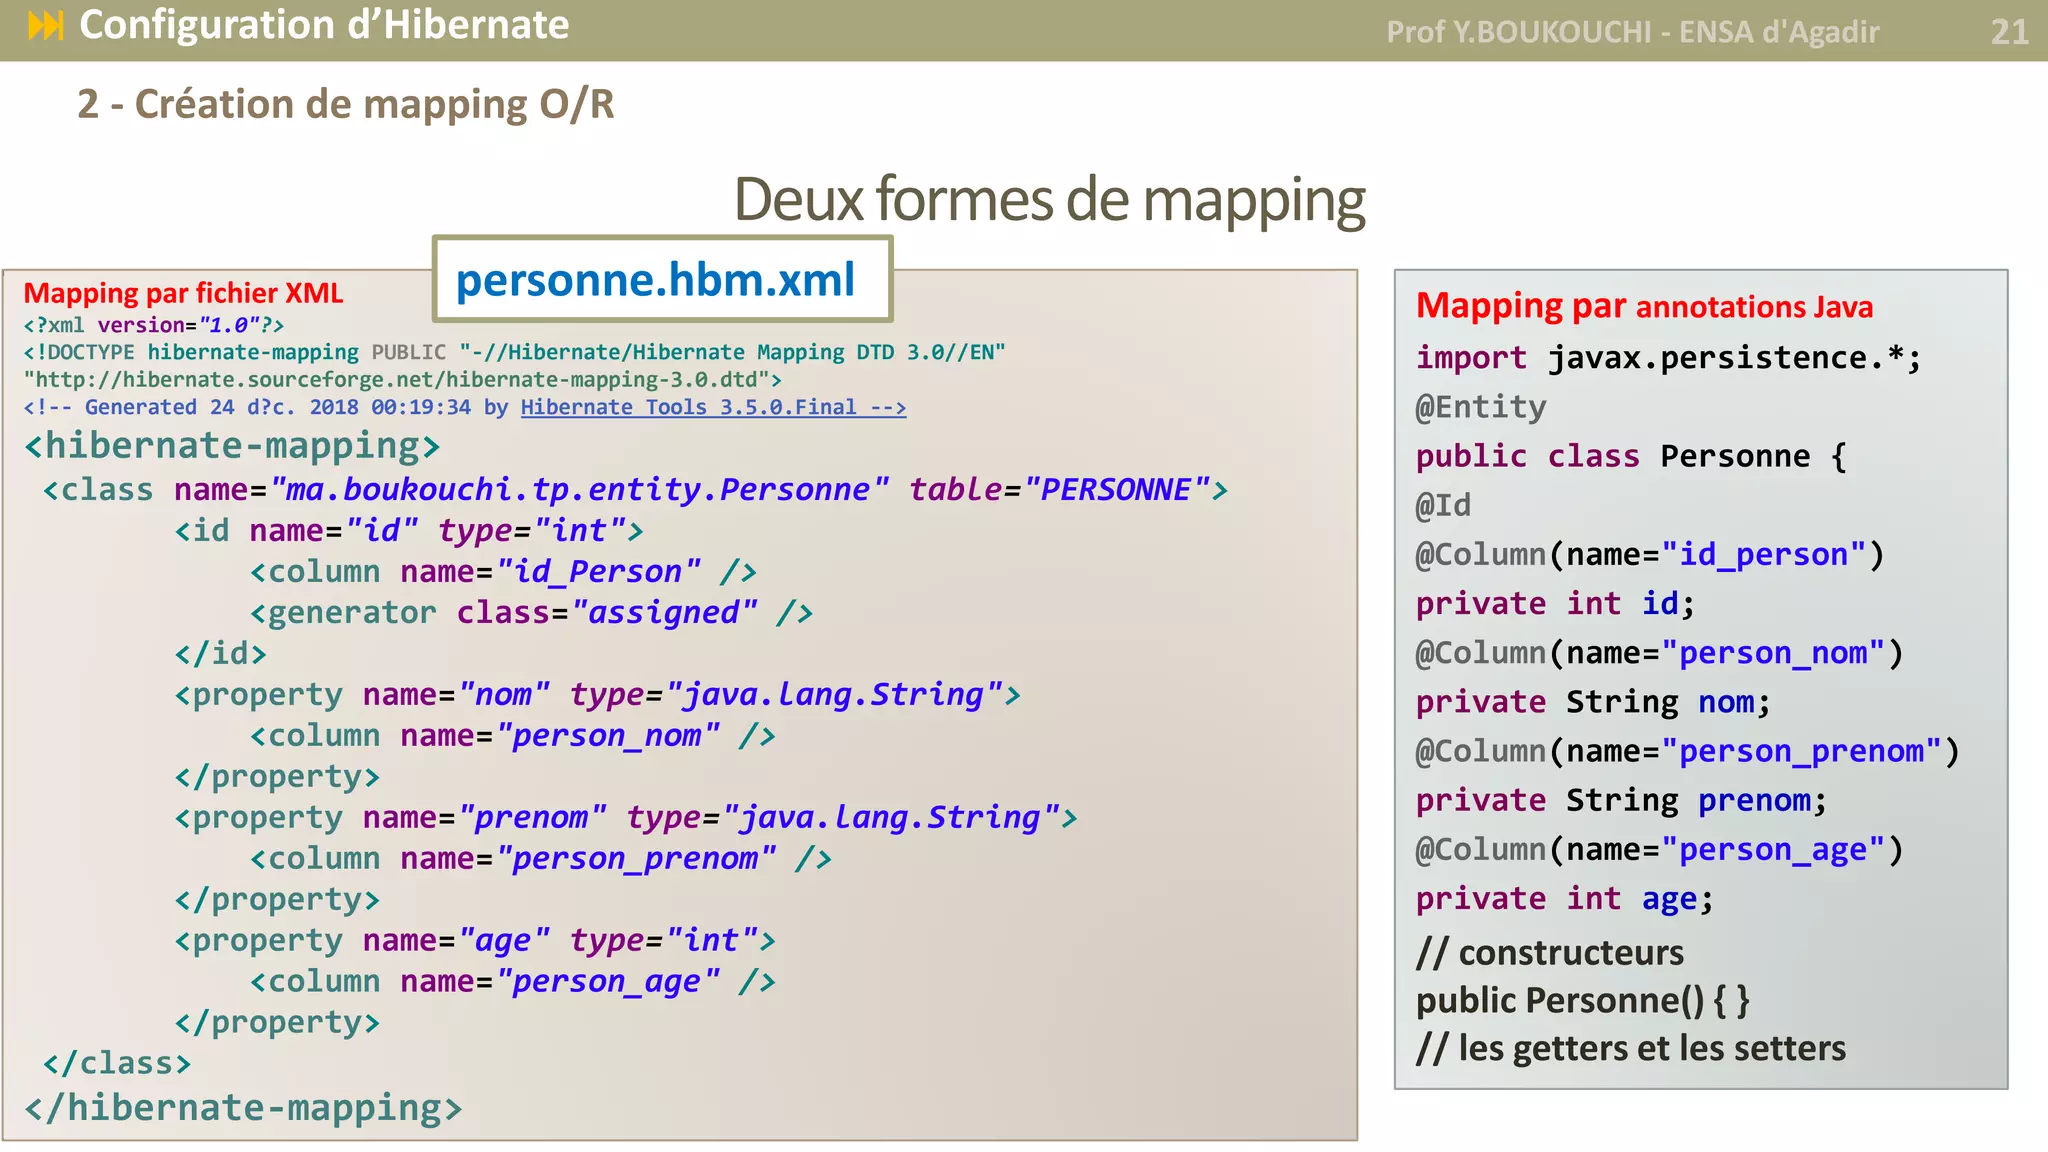Click the <property name="prenom"> line

coord(626,818)
